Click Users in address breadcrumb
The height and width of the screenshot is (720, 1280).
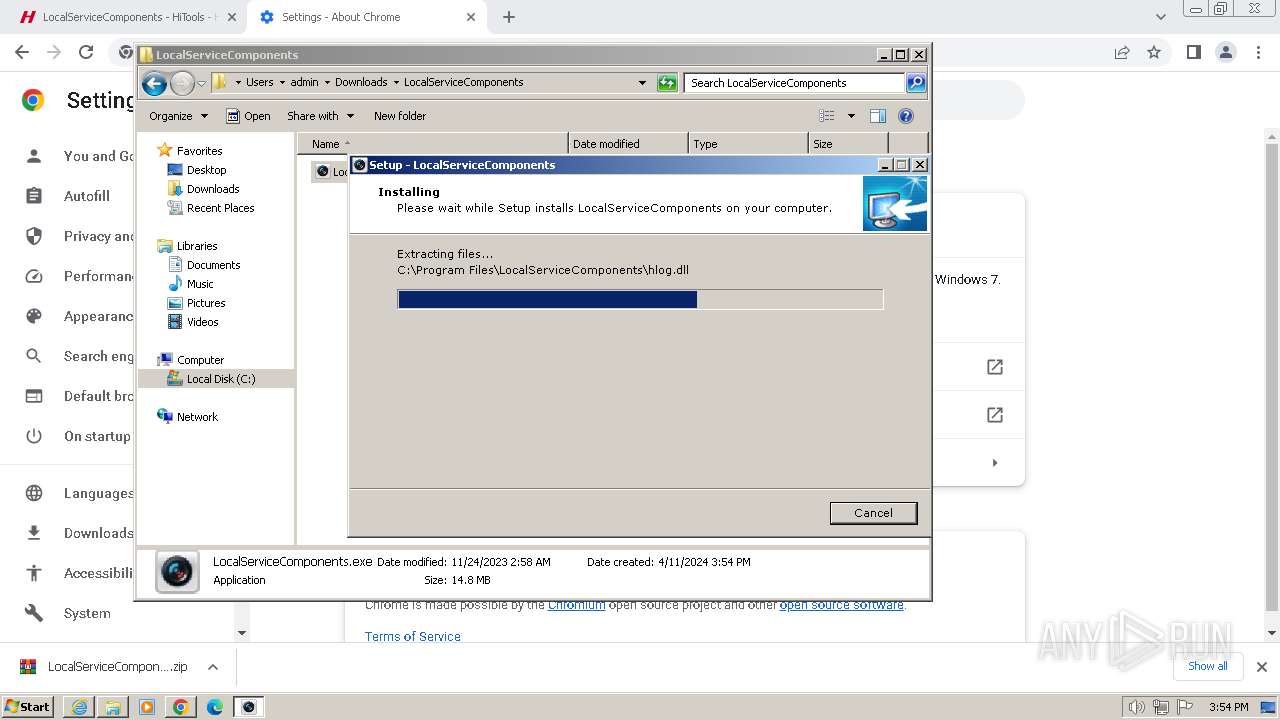259,83
